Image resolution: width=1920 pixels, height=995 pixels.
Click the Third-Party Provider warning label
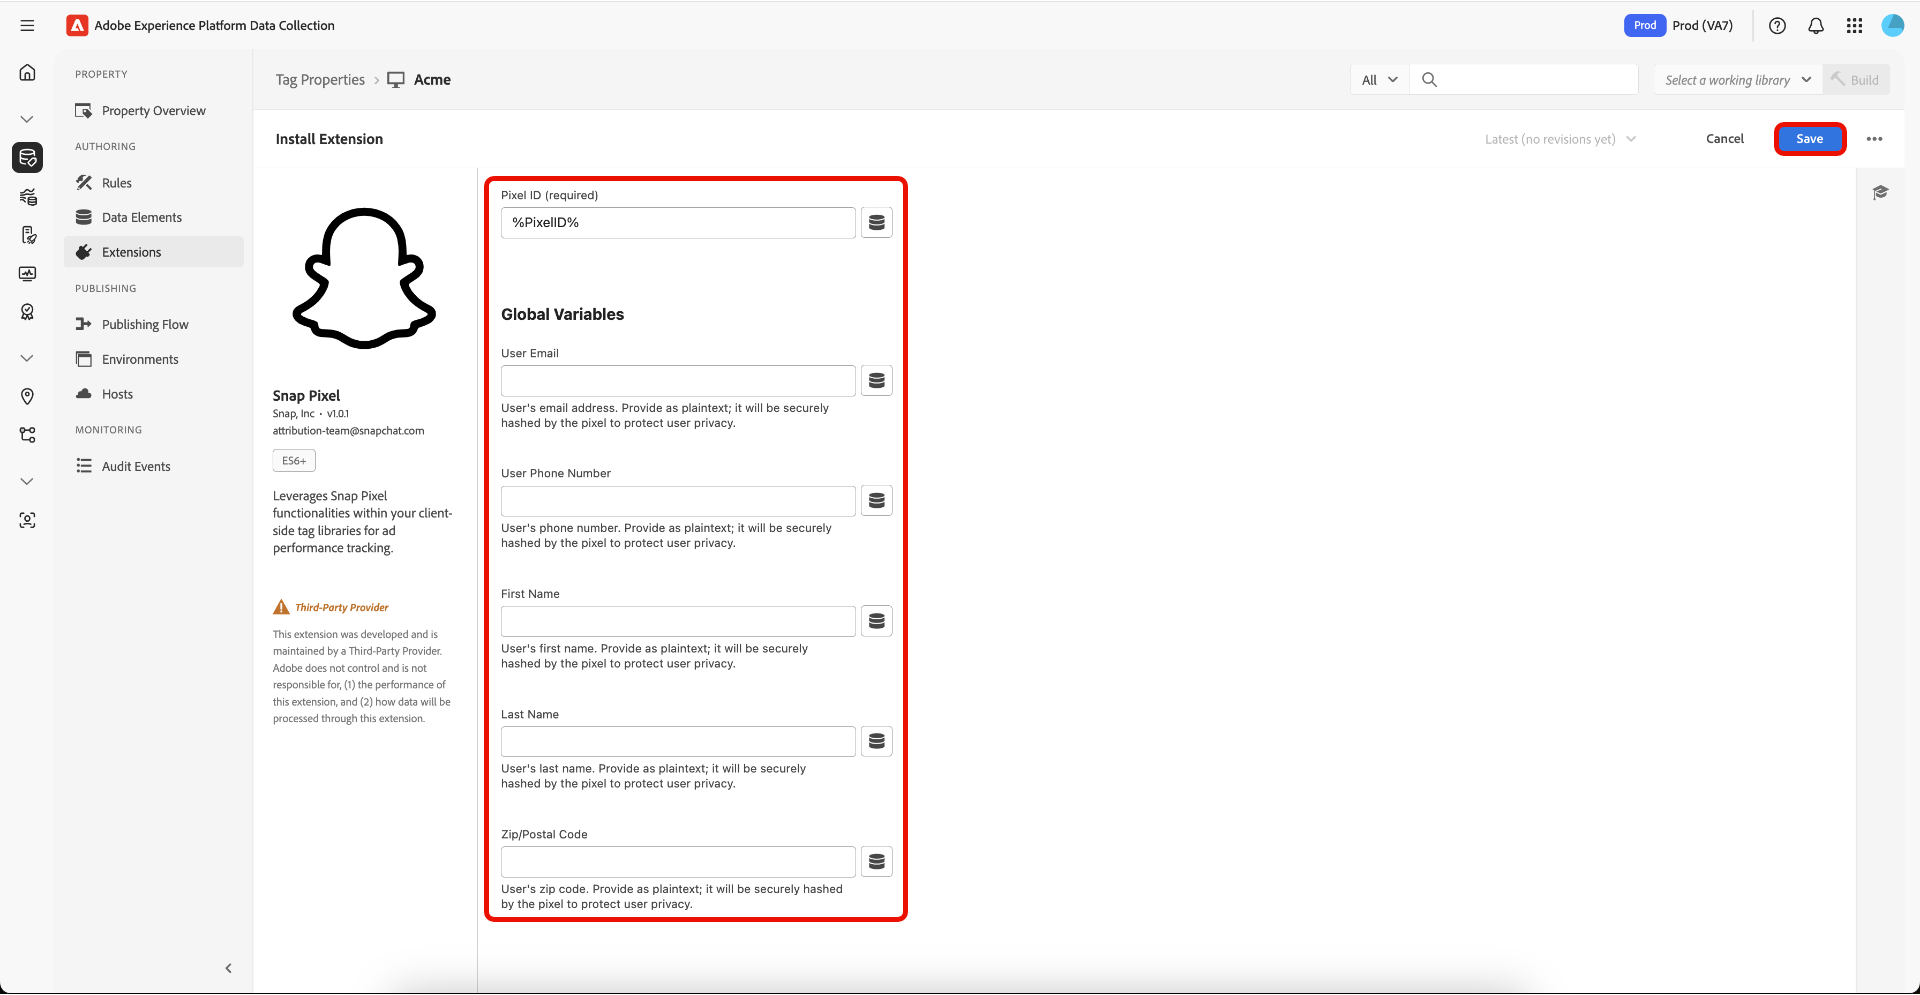(x=331, y=607)
